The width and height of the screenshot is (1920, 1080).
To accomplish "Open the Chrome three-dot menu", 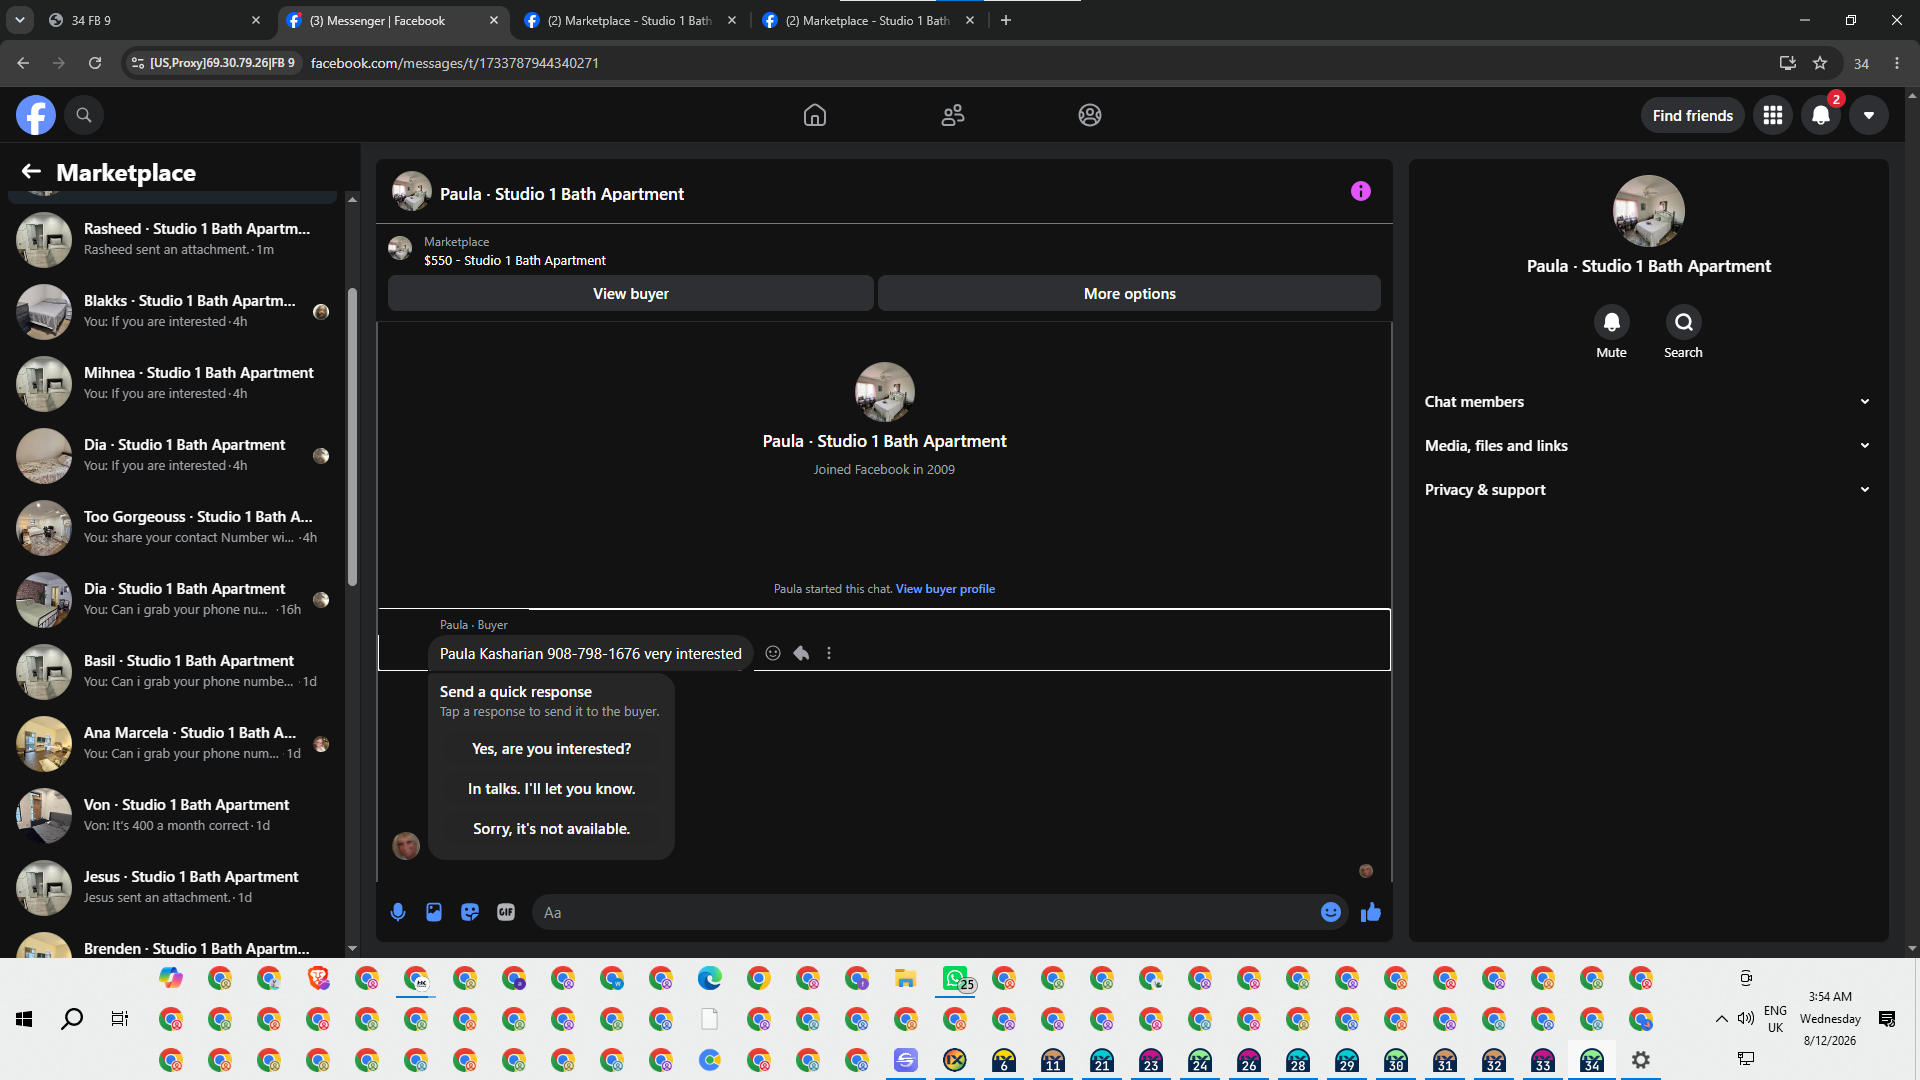I will [x=1897, y=63].
